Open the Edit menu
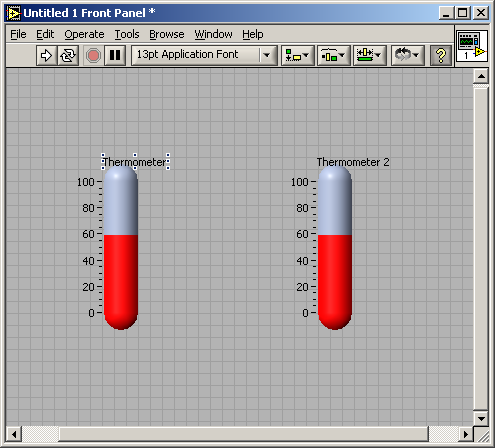 click(x=45, y=34)
